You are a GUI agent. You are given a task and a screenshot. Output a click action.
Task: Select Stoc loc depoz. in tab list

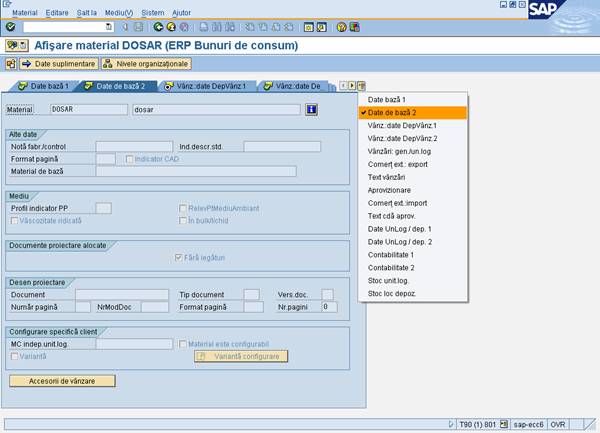tap(412, 294)
